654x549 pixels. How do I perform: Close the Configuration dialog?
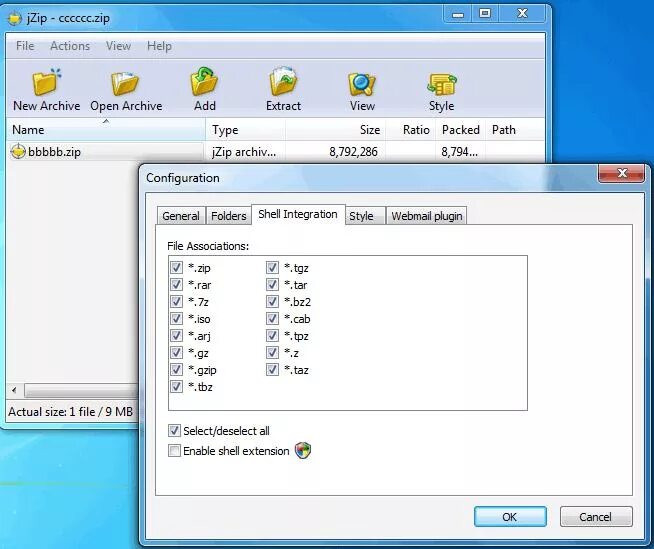pos(622,173)
